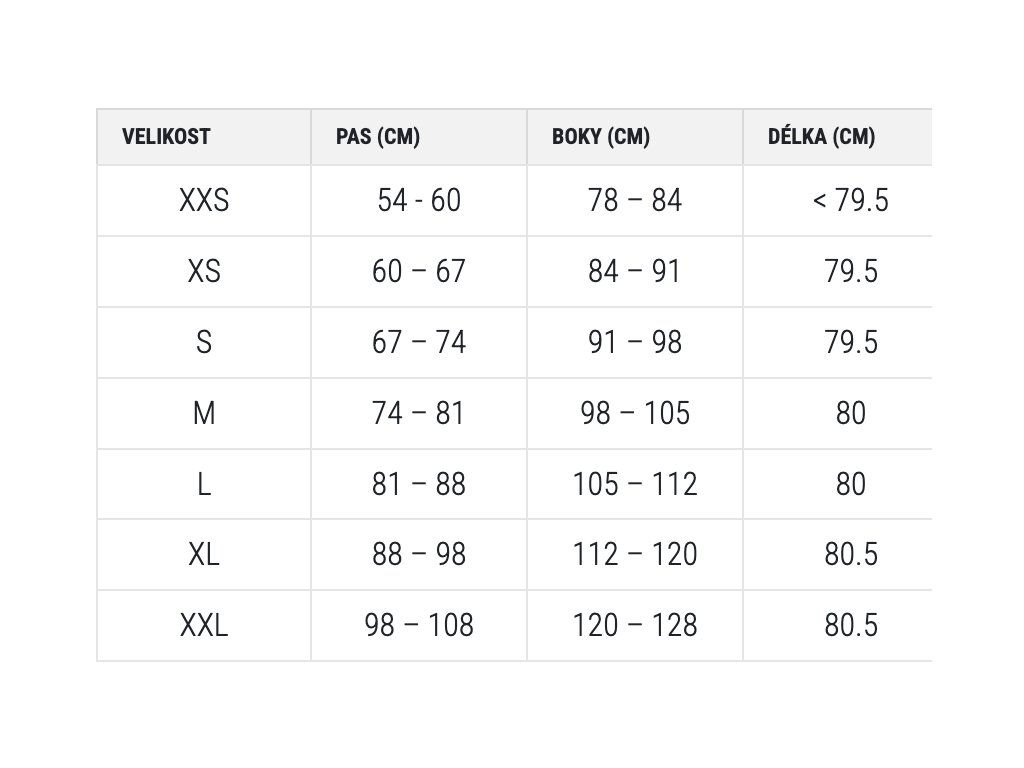Click the PAS (CM) column header
This screenshot has width=1024, height=768.
click(x=377, y=136)
